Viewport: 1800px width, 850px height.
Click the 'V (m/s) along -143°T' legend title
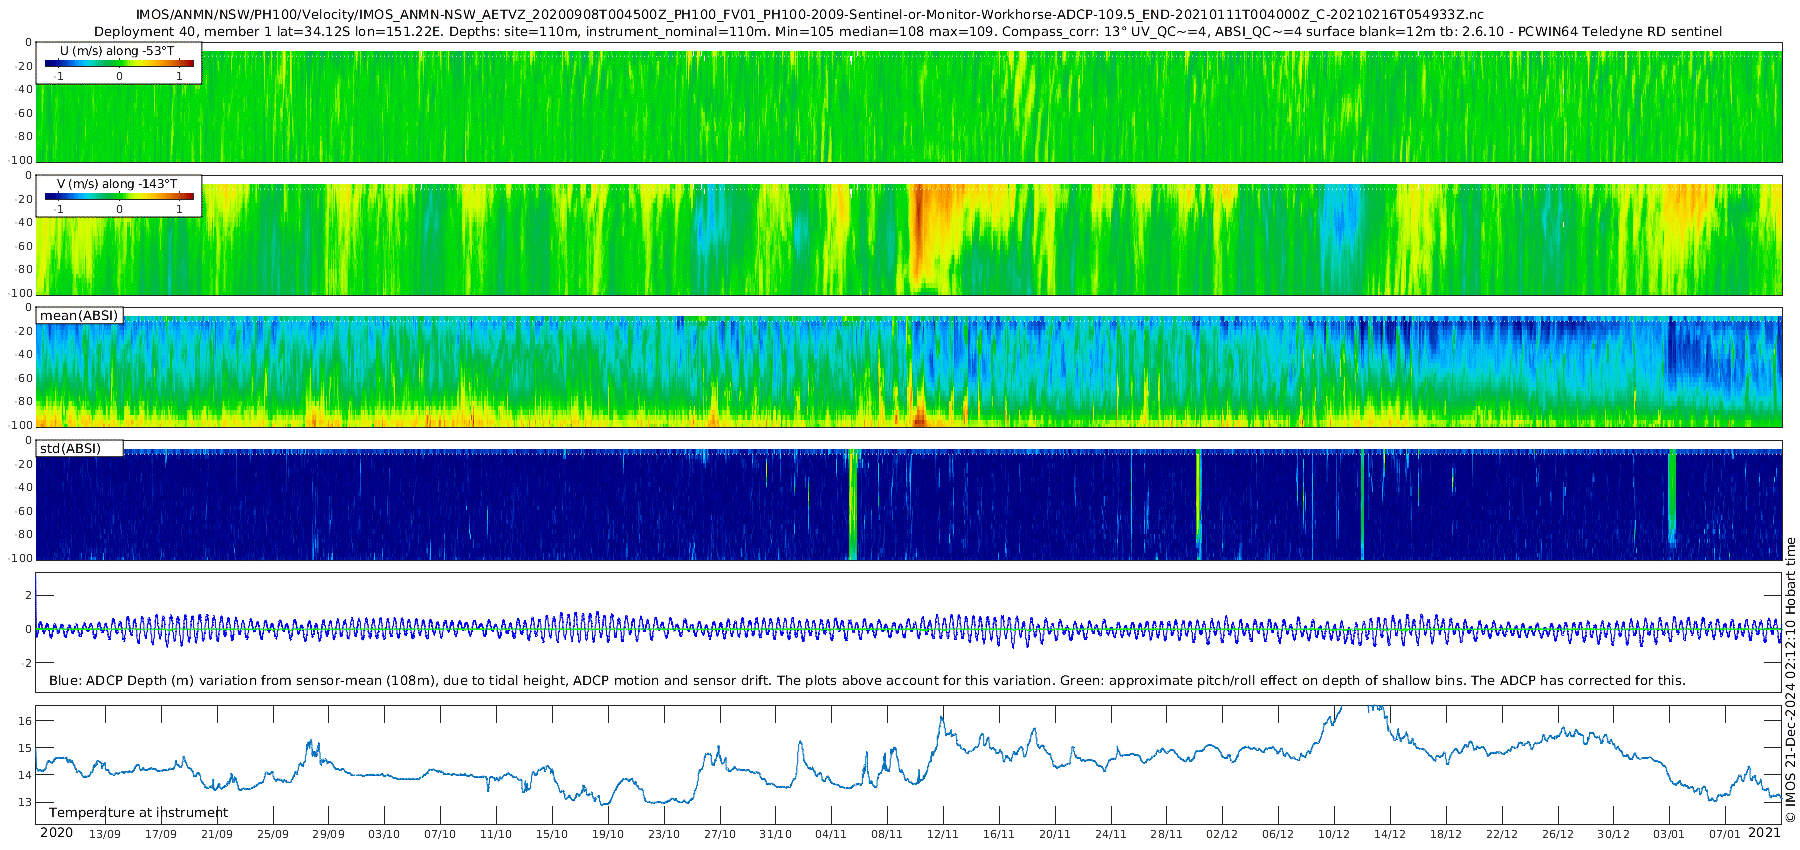tap(117, 184)
